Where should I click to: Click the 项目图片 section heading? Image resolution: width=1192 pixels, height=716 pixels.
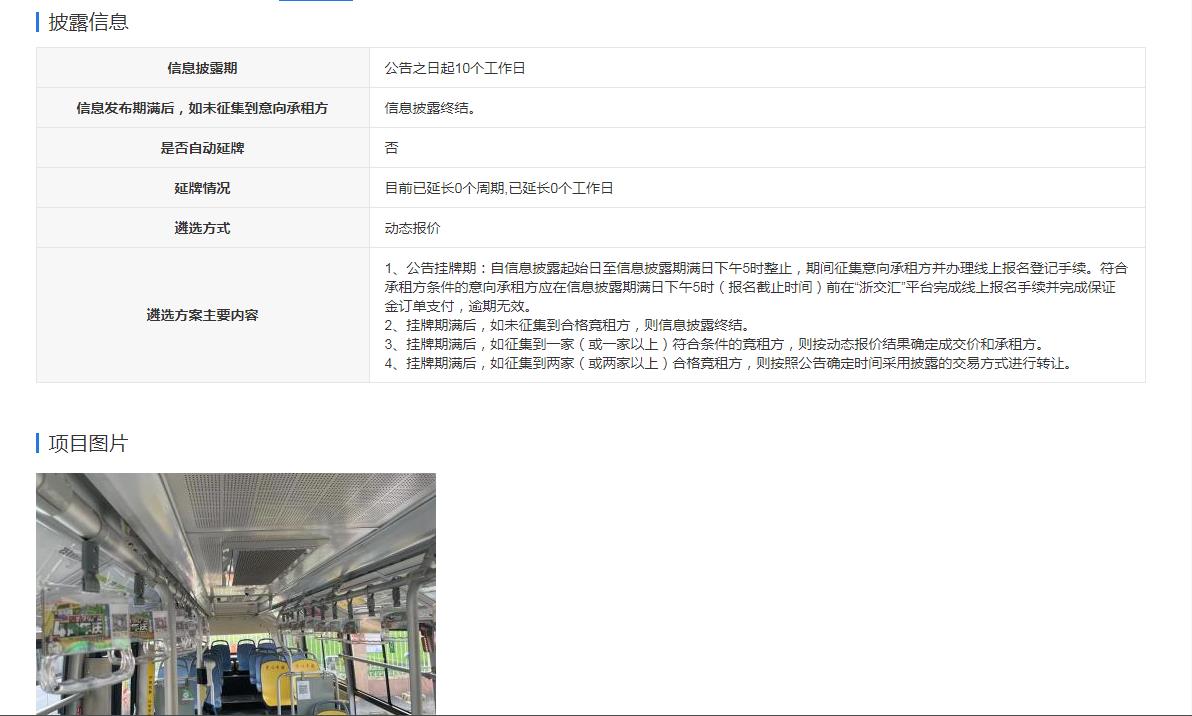coord(89,443)
